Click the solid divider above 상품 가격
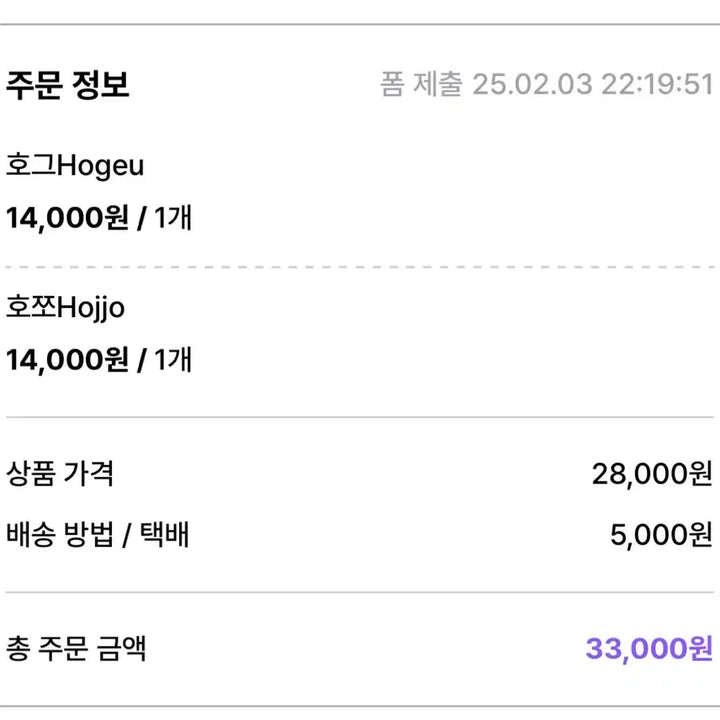 360,417
